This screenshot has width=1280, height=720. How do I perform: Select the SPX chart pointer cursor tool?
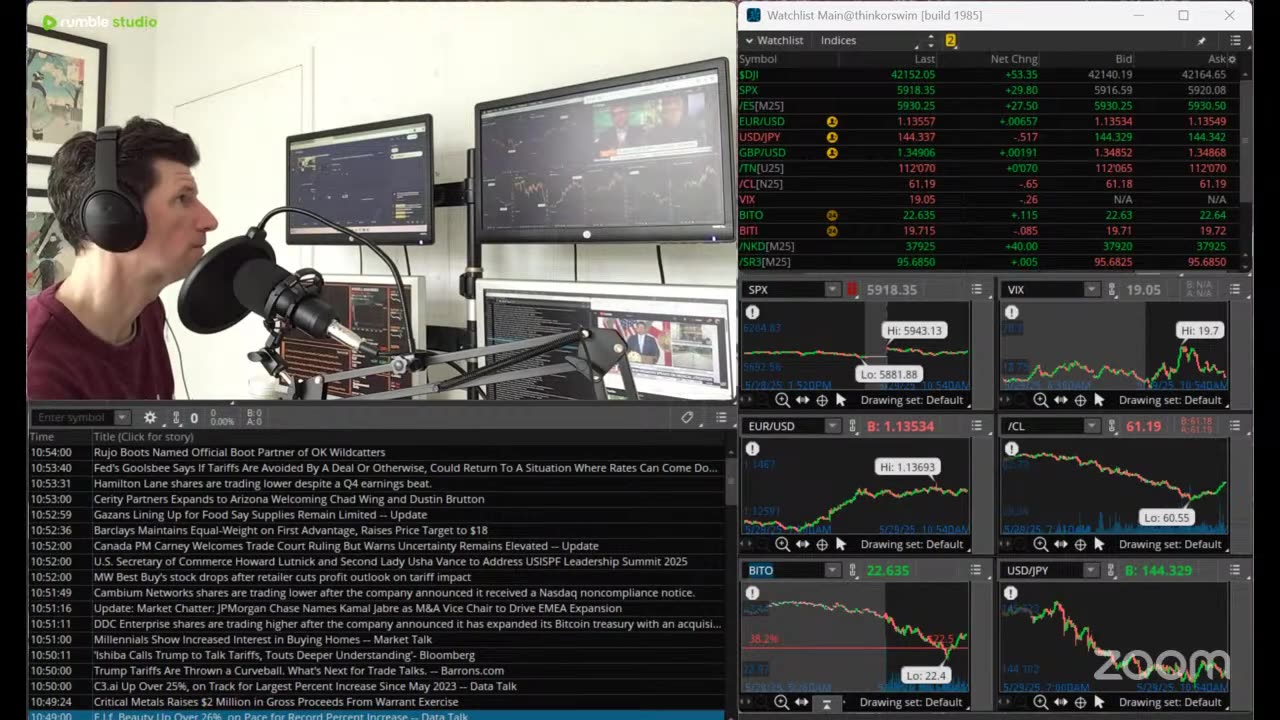click(840, 400)
